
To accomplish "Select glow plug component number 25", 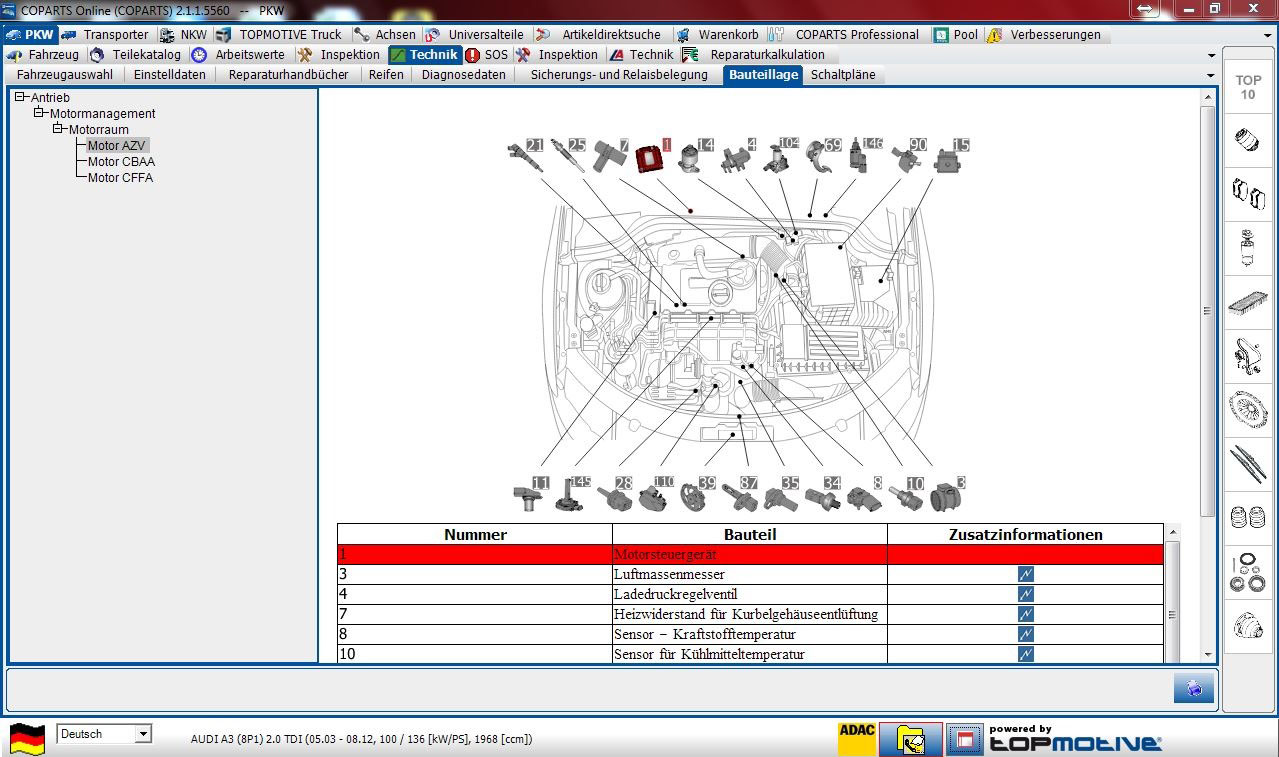I will pos(568,155).
